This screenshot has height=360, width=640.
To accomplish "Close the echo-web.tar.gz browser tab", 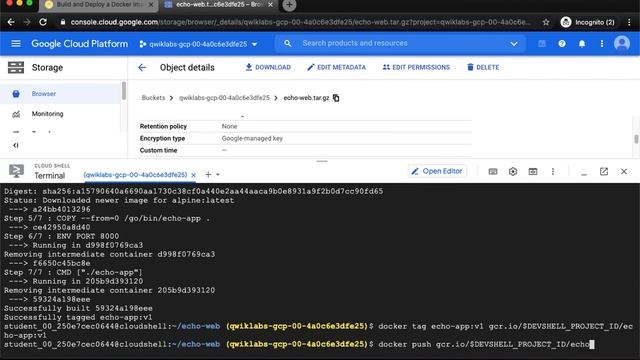I will (270, 4).
